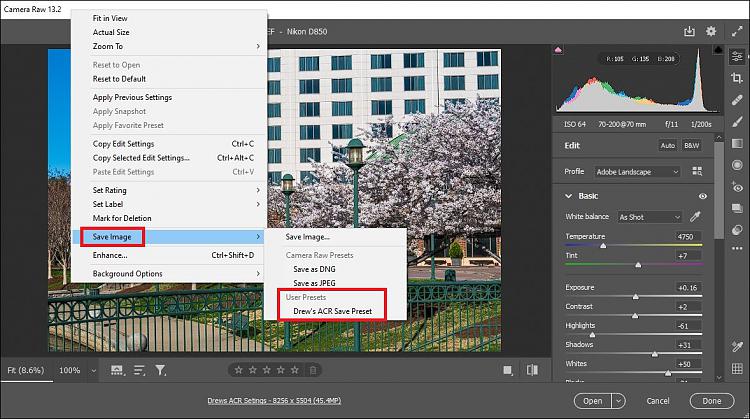The image size is (750, 419).
Task: Select the Adjustment Brush tool
Action: pos(737,122)
